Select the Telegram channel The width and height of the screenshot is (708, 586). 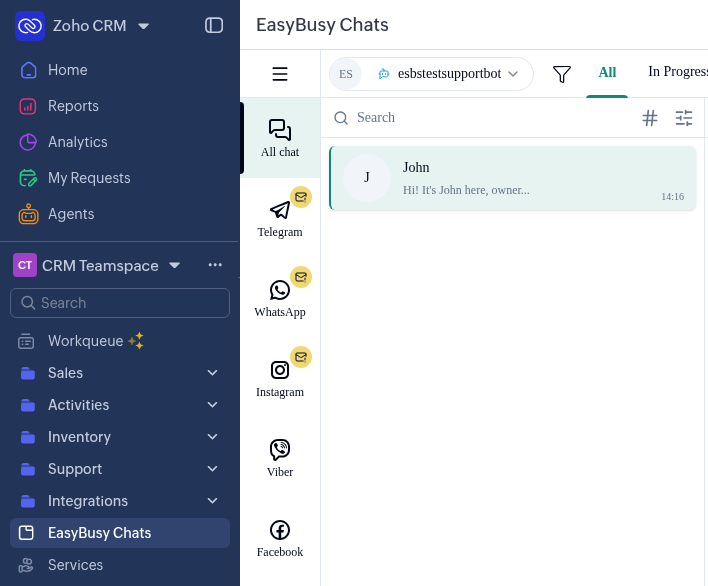[280, 218]
